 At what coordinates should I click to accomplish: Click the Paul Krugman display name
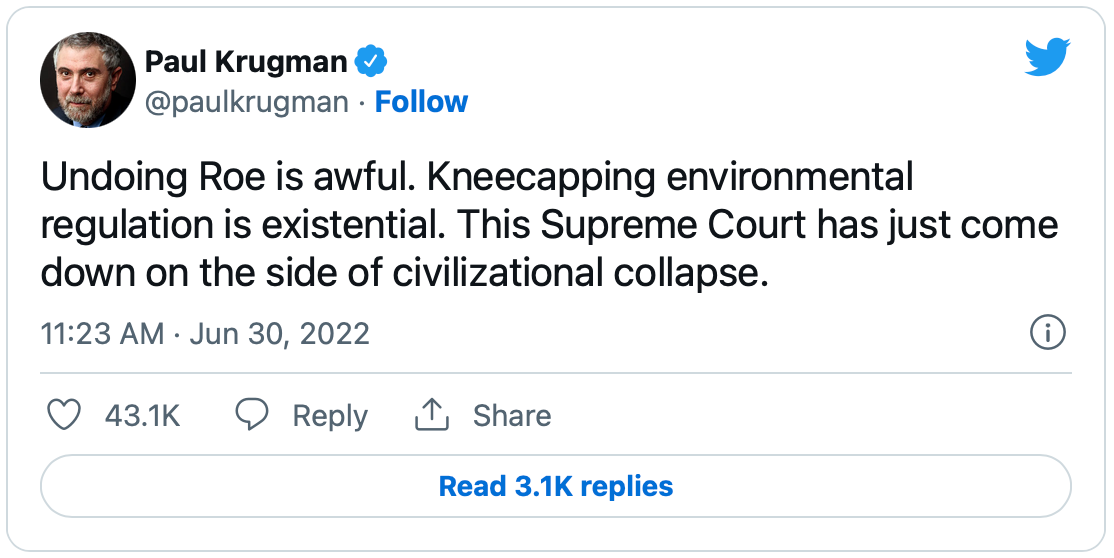pos(246,62)
